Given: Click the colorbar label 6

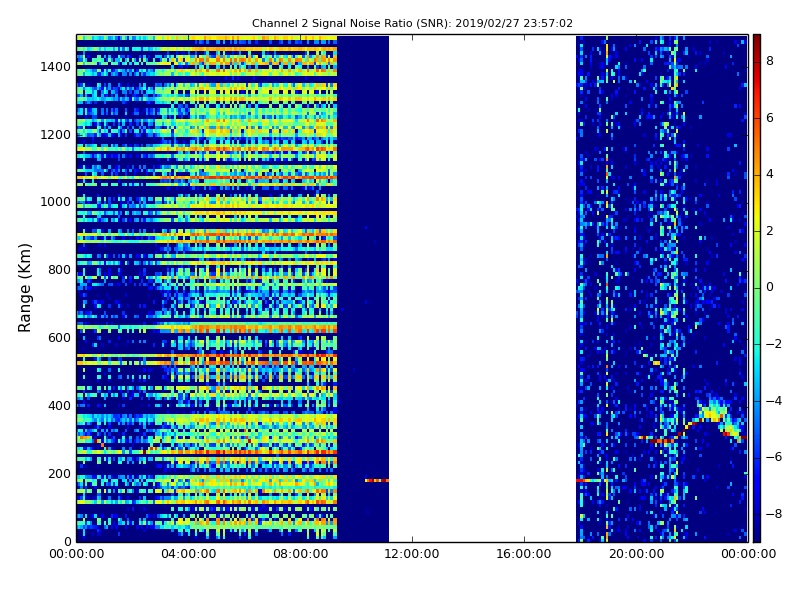Looking at the screenshot, I should point(770,118).
